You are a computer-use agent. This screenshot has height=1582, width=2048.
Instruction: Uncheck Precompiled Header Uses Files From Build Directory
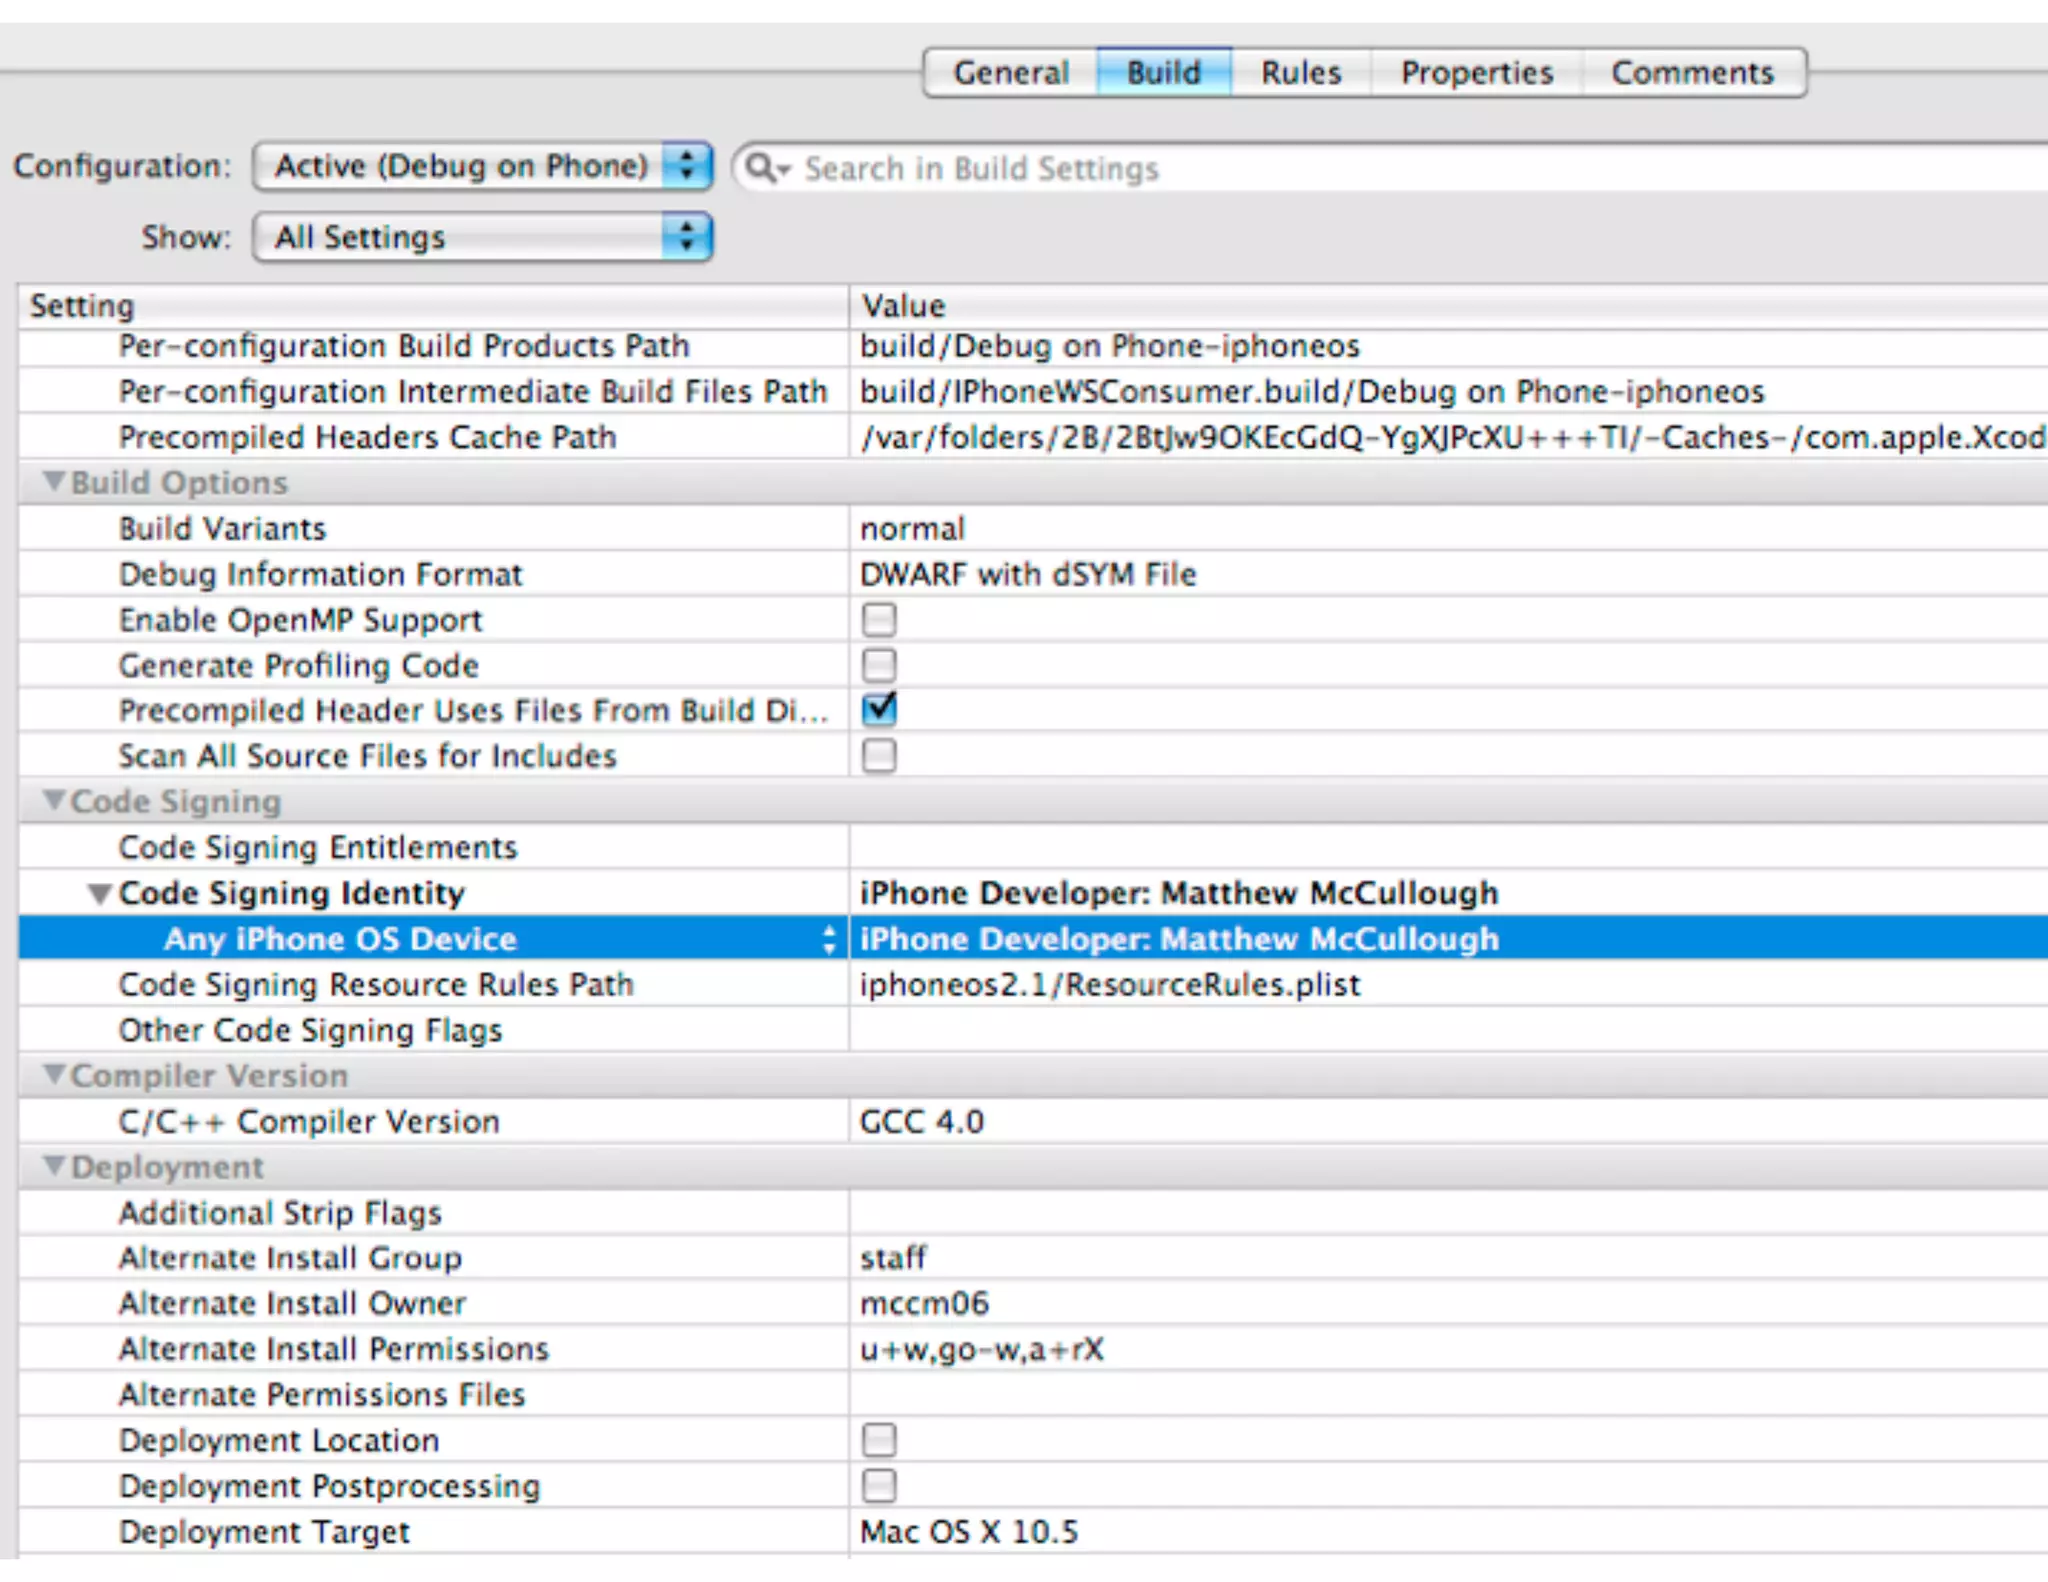tap(879, 710)
